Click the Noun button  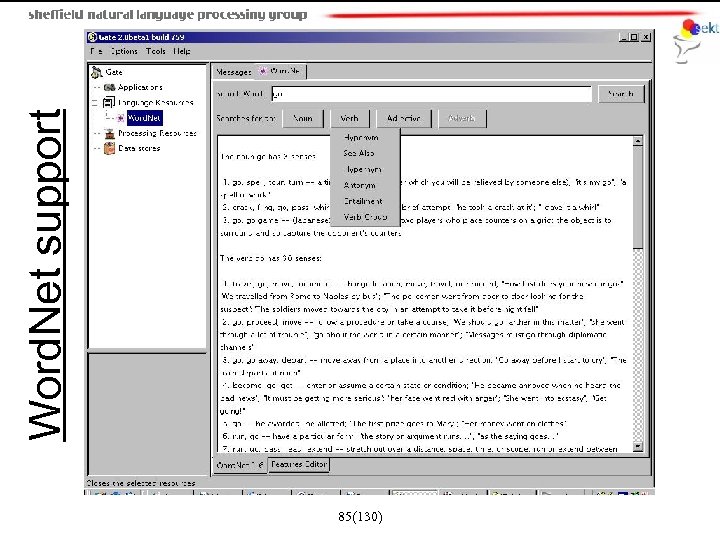[x=303, y=118]
